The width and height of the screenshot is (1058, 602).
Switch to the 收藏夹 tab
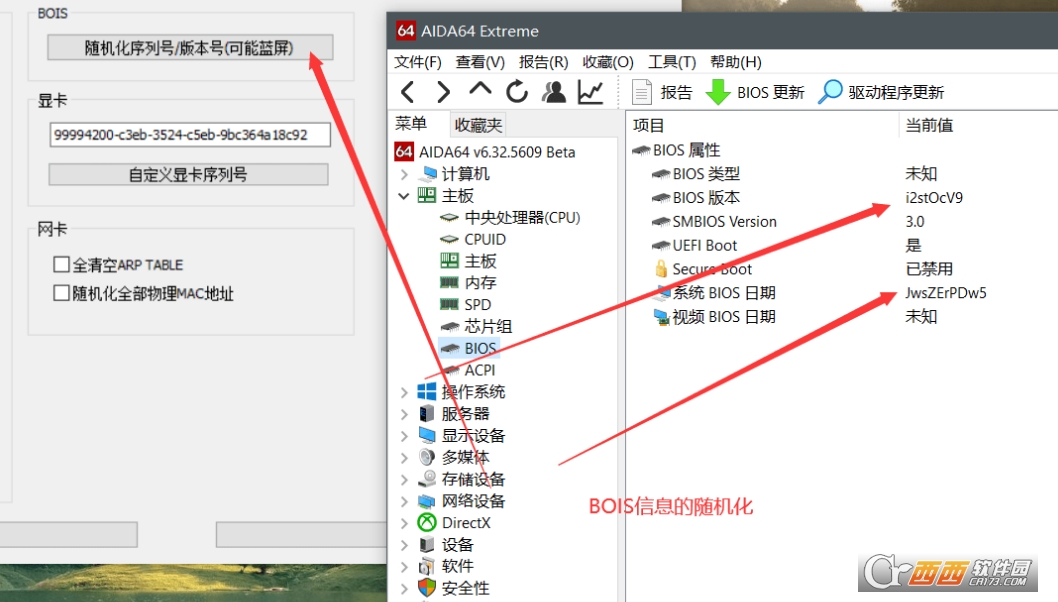(x=478, y=125)
